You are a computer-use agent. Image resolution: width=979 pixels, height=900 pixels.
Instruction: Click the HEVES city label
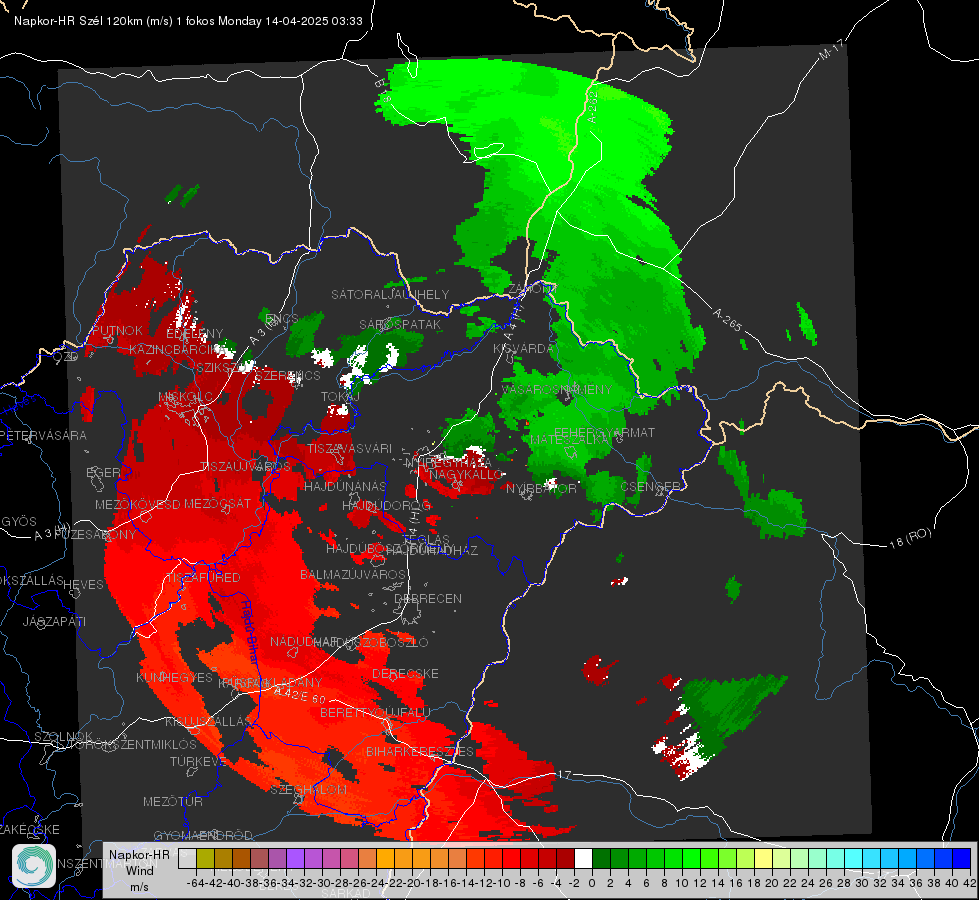tap(84, 585)
